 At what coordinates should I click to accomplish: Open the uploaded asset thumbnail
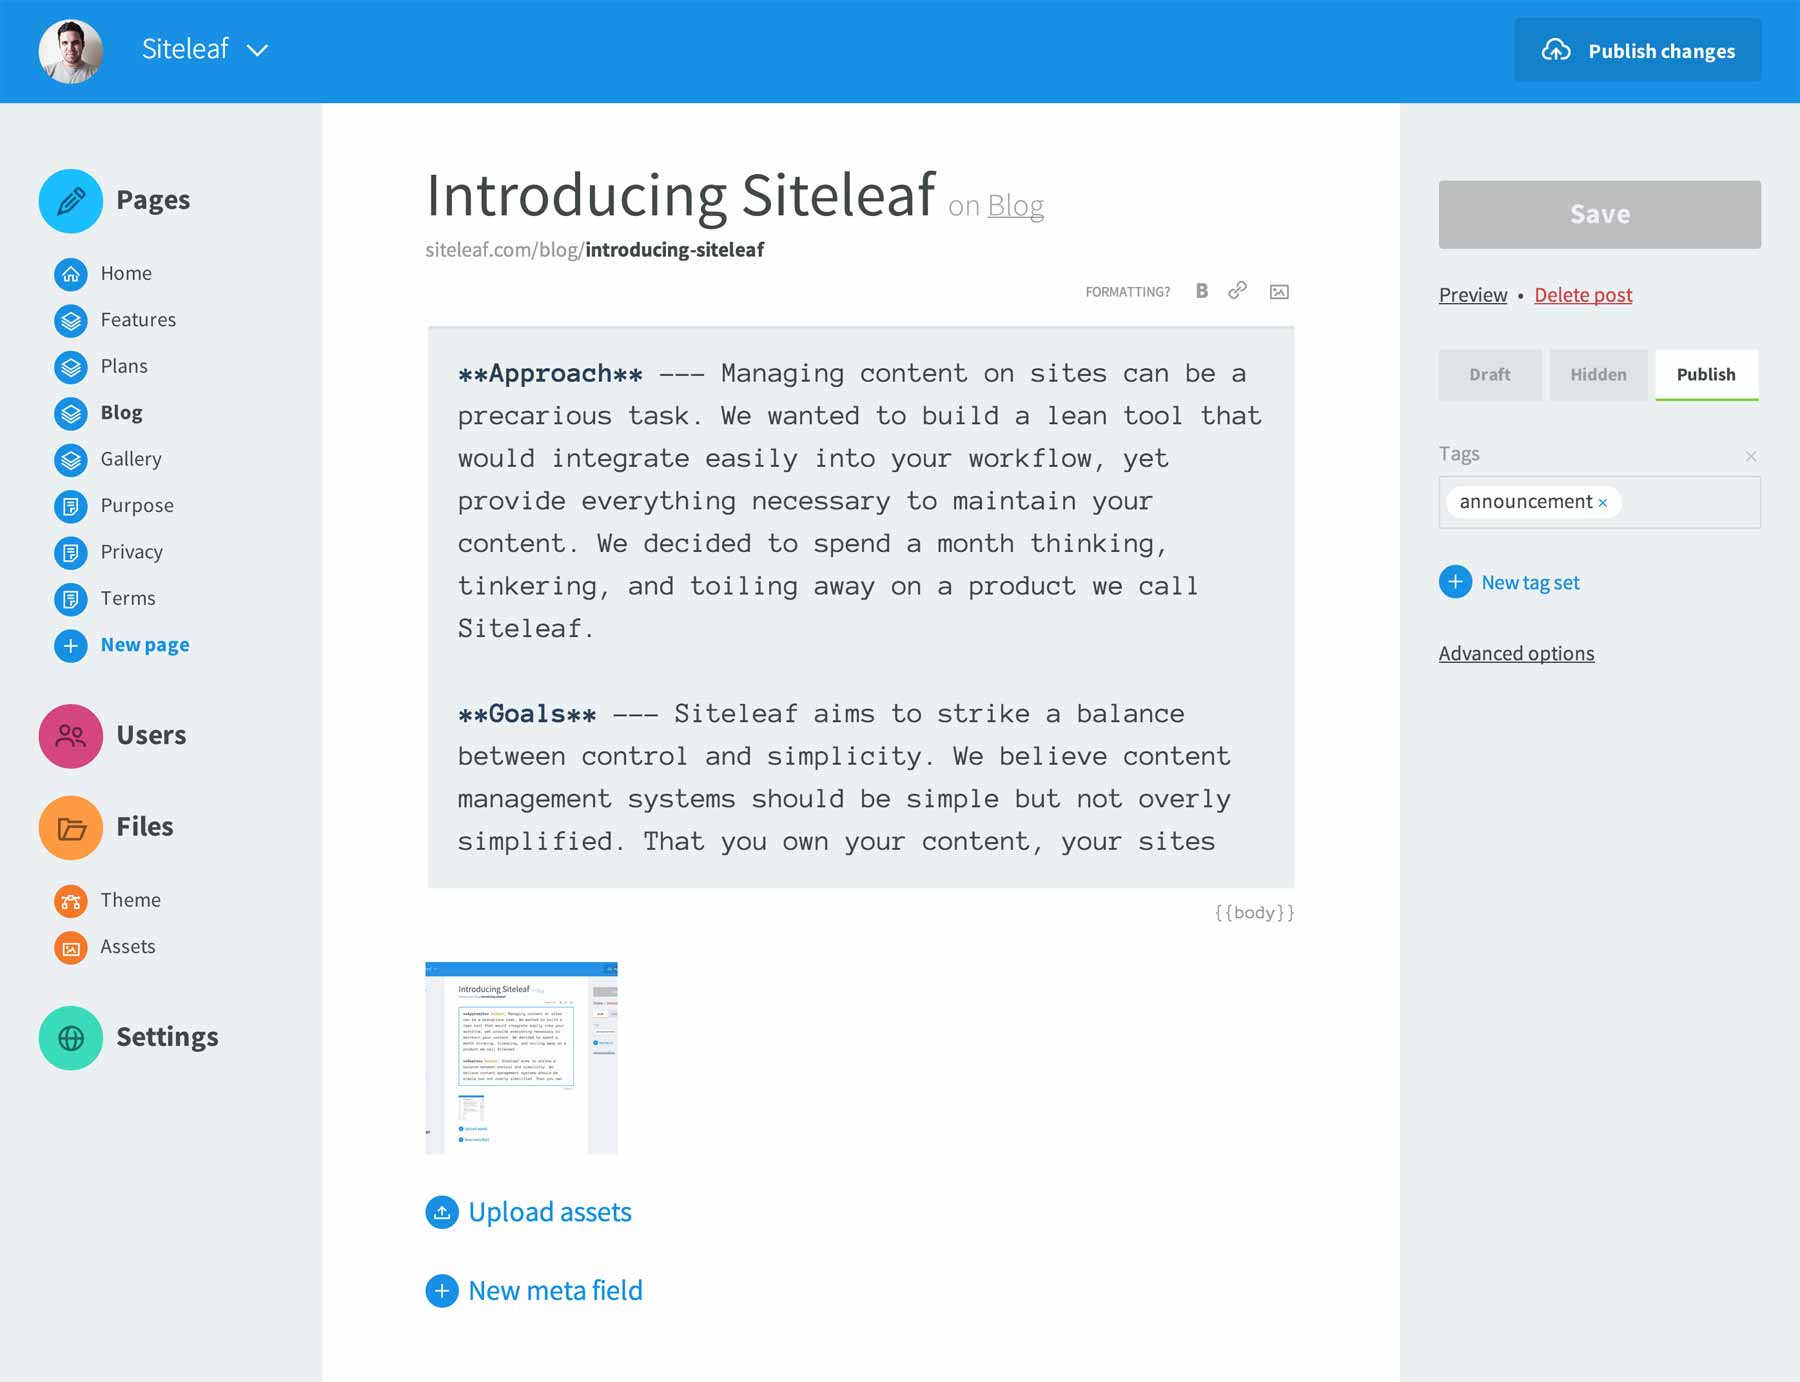click(521, 1057)
